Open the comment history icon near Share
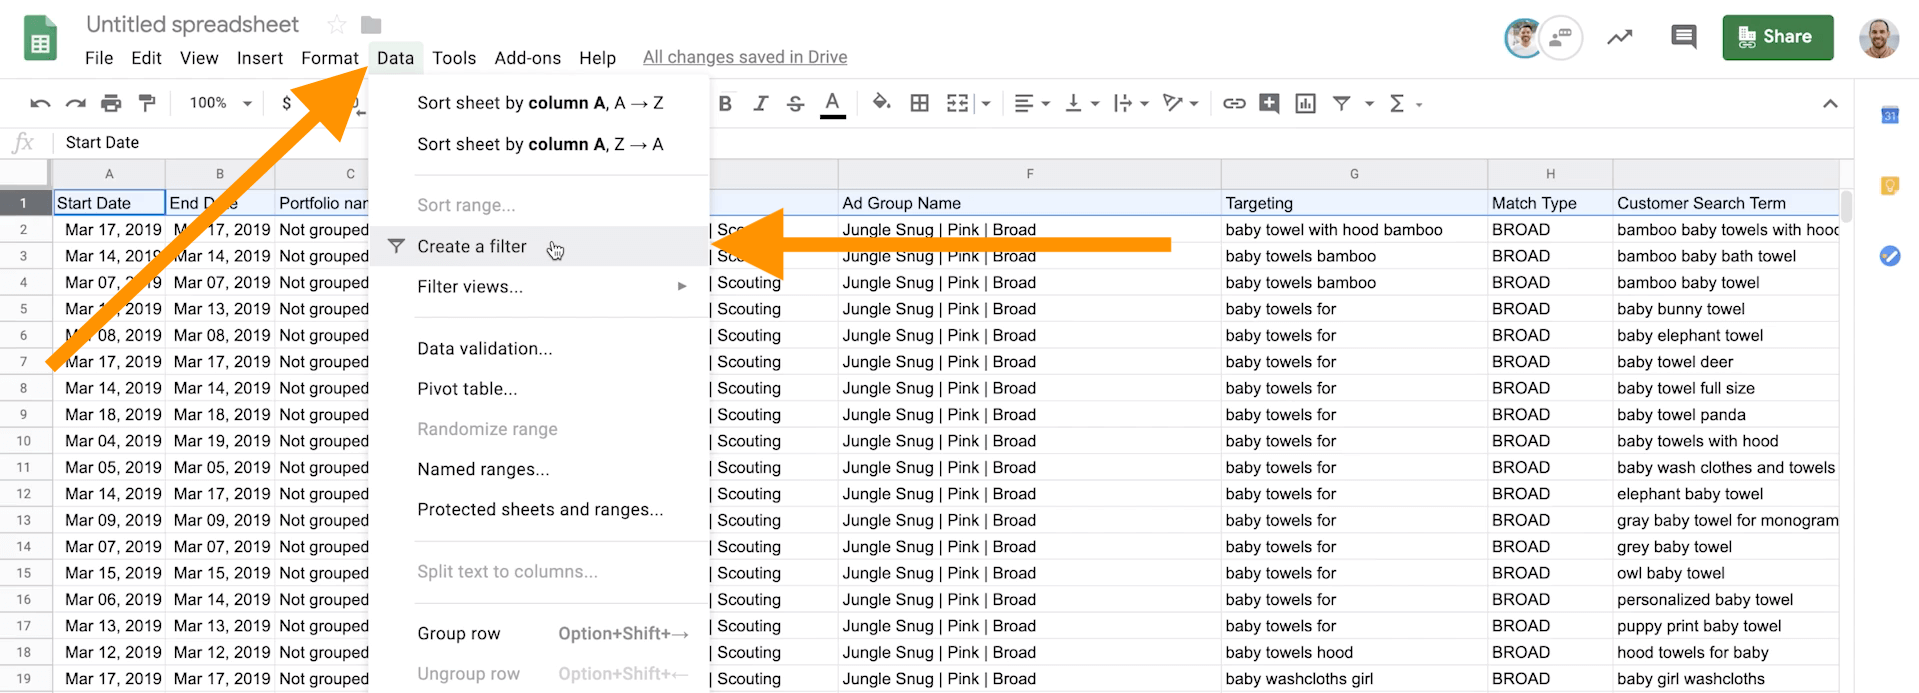 (x=1683, y=38)
